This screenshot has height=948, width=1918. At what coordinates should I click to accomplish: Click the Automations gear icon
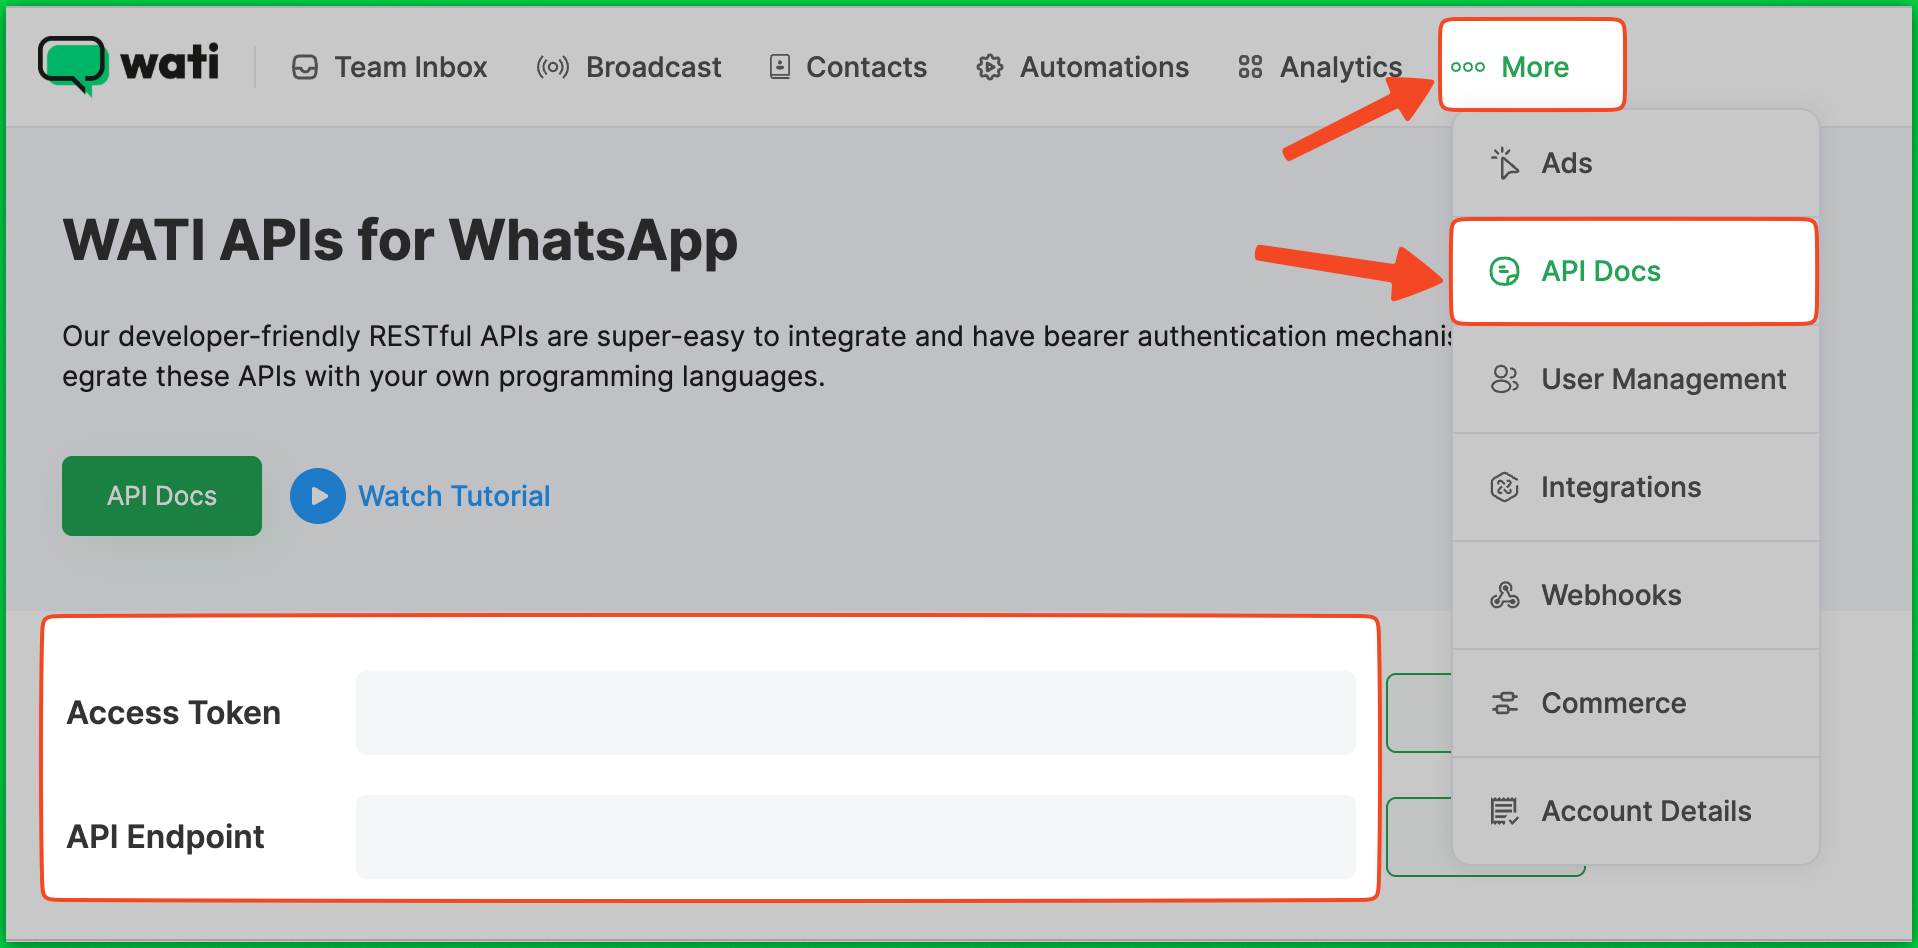pyautogui.click(x=989, y=67)
